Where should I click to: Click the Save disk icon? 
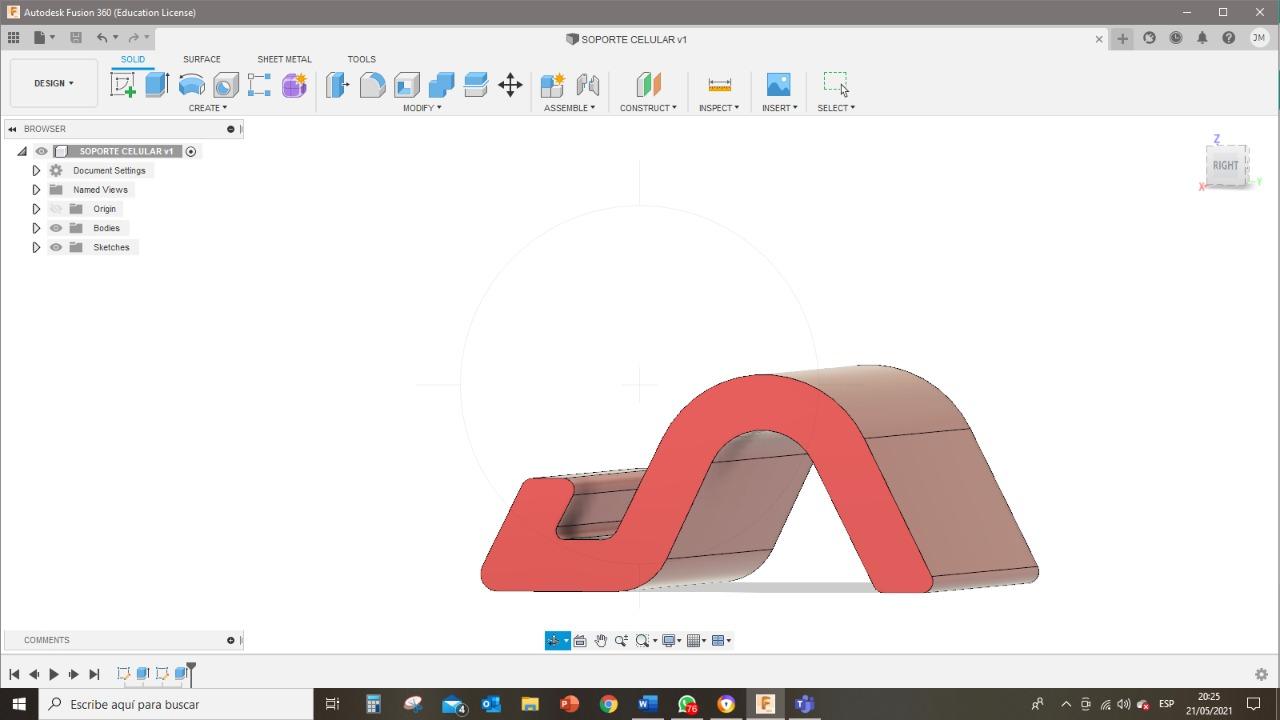pyautogui.click(x=75, y=38)
